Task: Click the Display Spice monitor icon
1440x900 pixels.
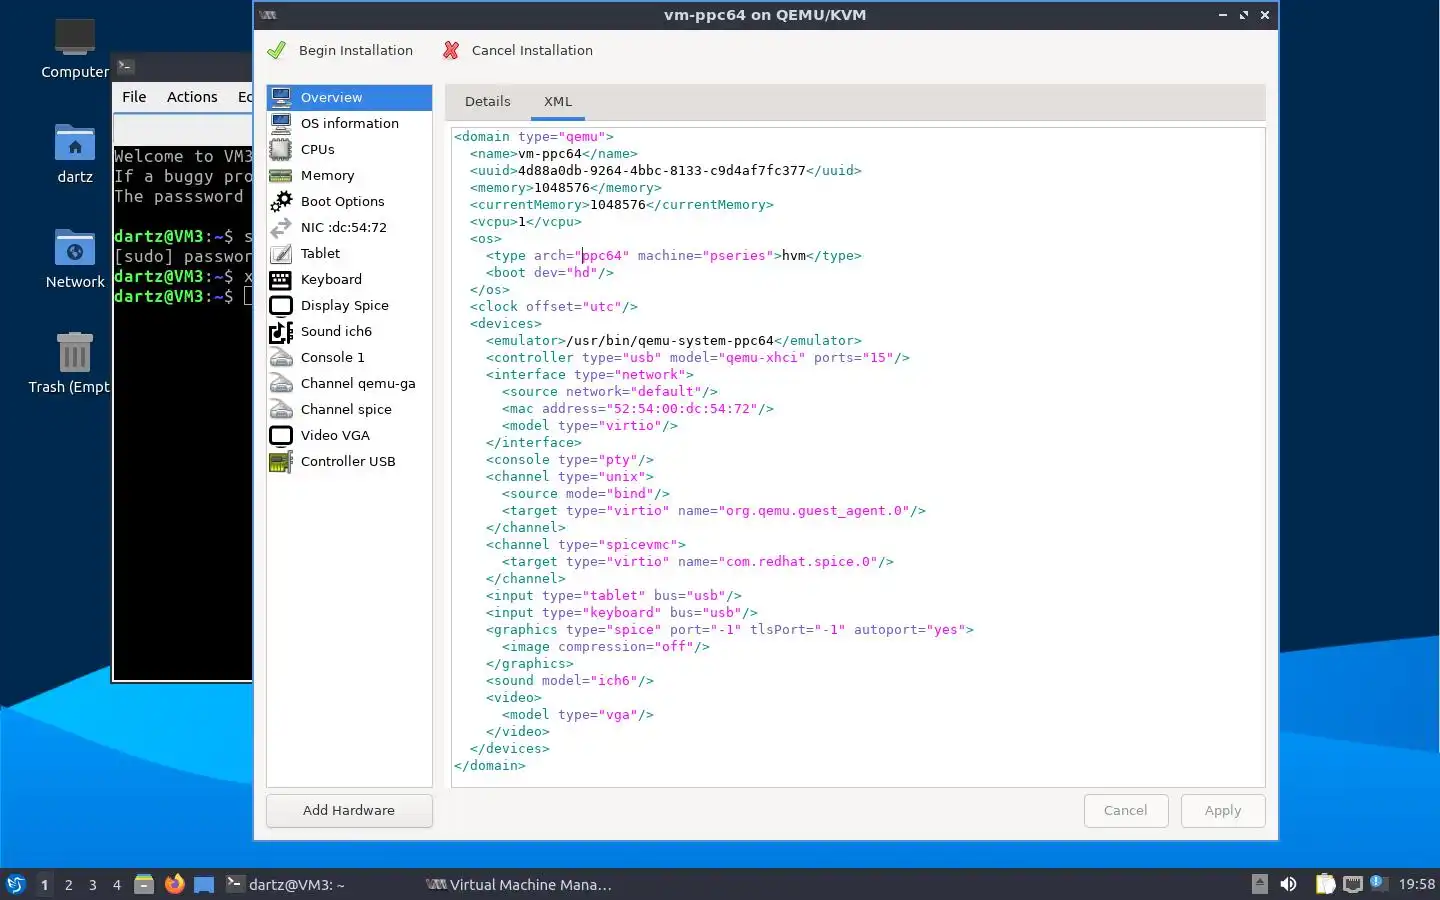Action: click(281, 305)
